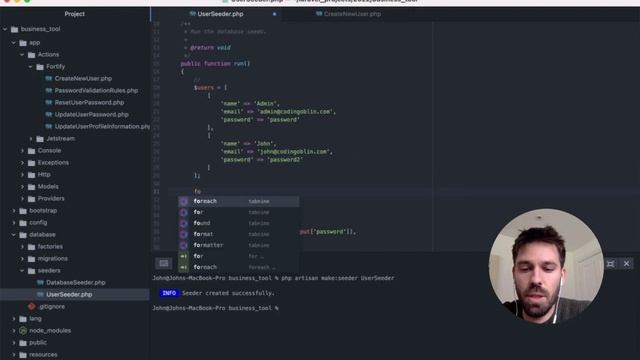Choose tabnine 'found' suggestion
This screenshot has height=360, width=640.
coord(238,223)
